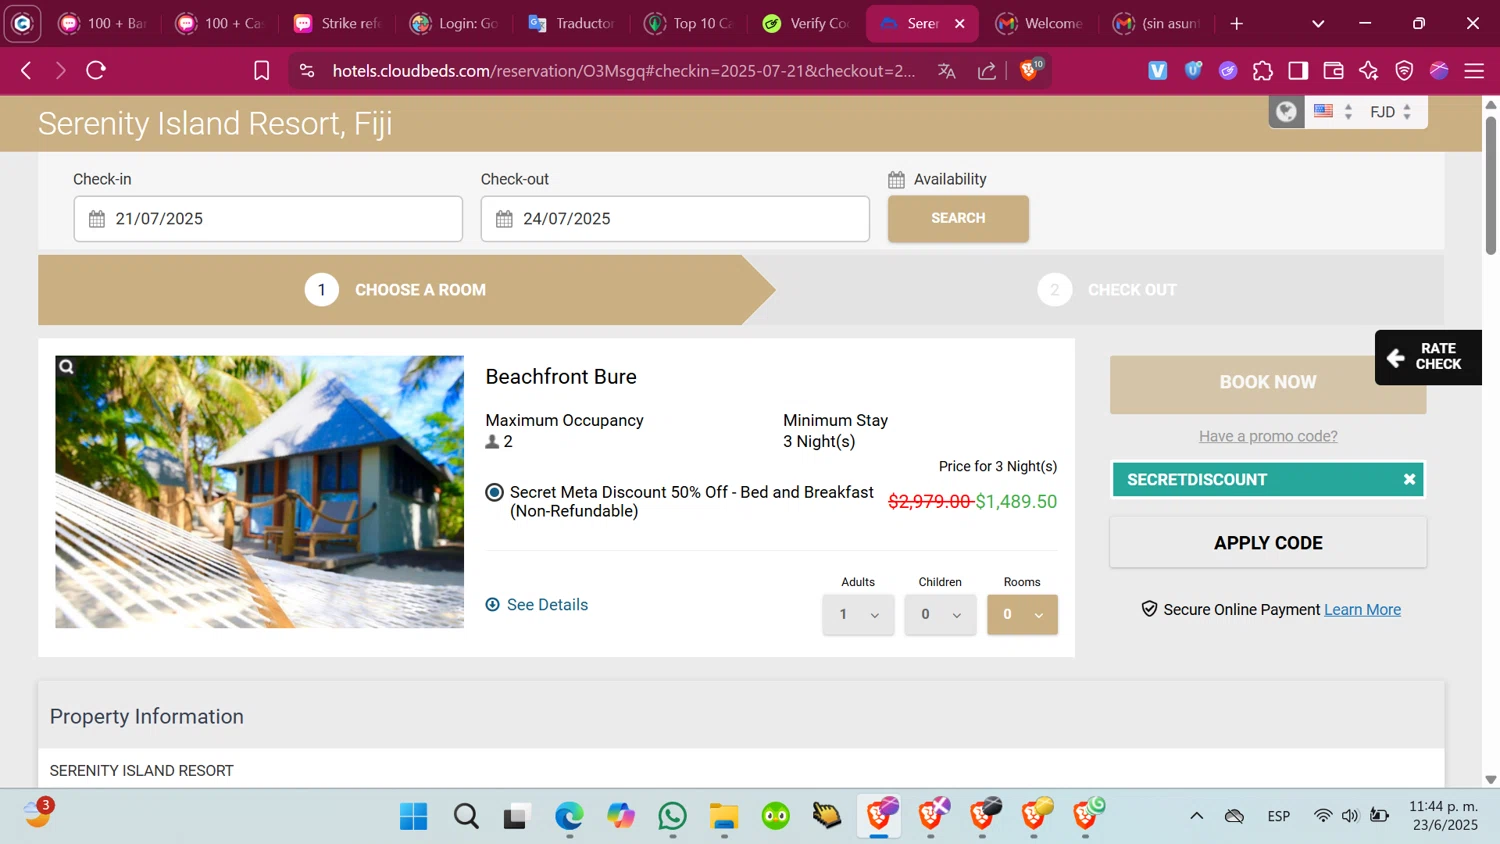Screen dimensions: 1500x844
Task: Click the address bar URL
Action: [x=624, y=70]
